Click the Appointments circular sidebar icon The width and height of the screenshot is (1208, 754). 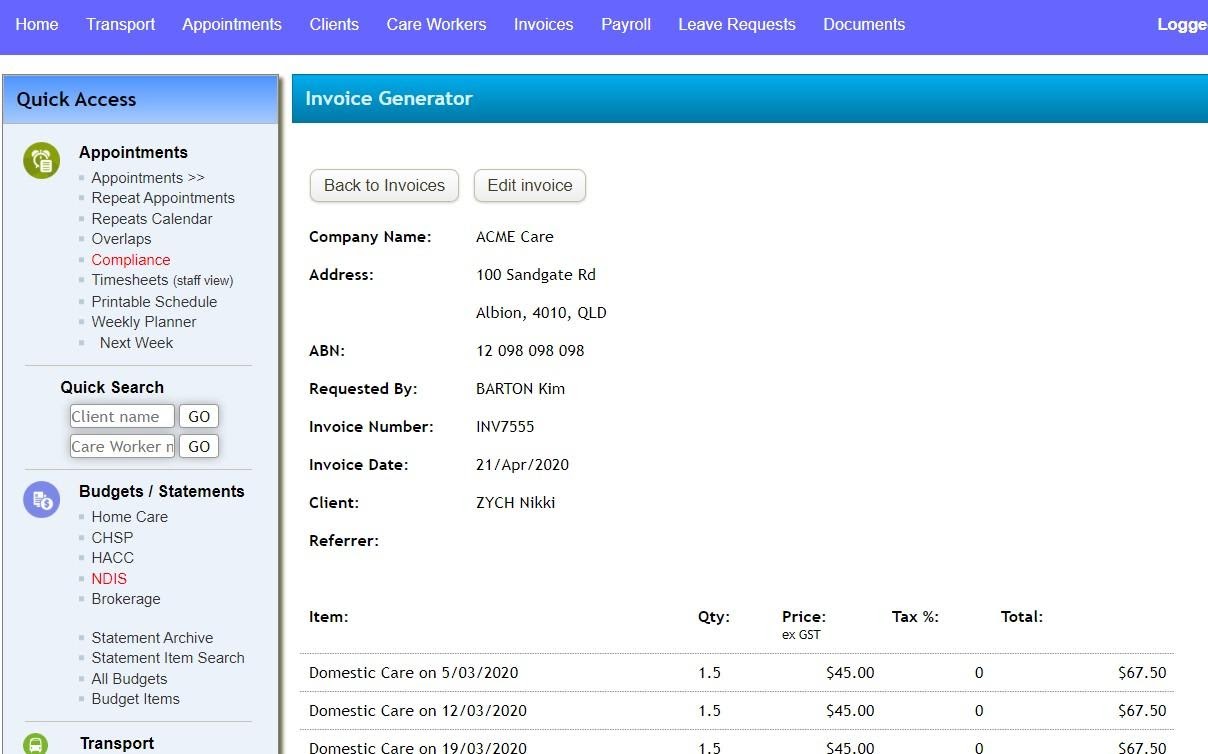coord(41,160)
